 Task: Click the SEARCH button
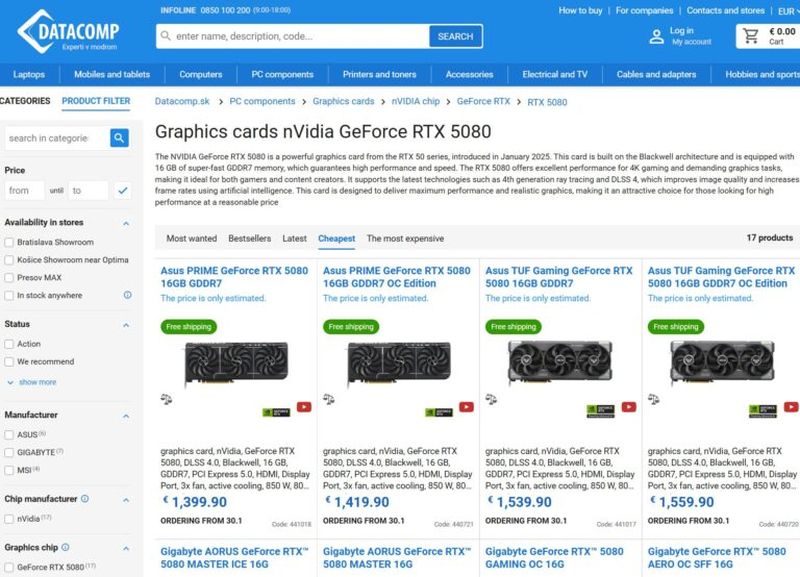(x=456, y=36)
